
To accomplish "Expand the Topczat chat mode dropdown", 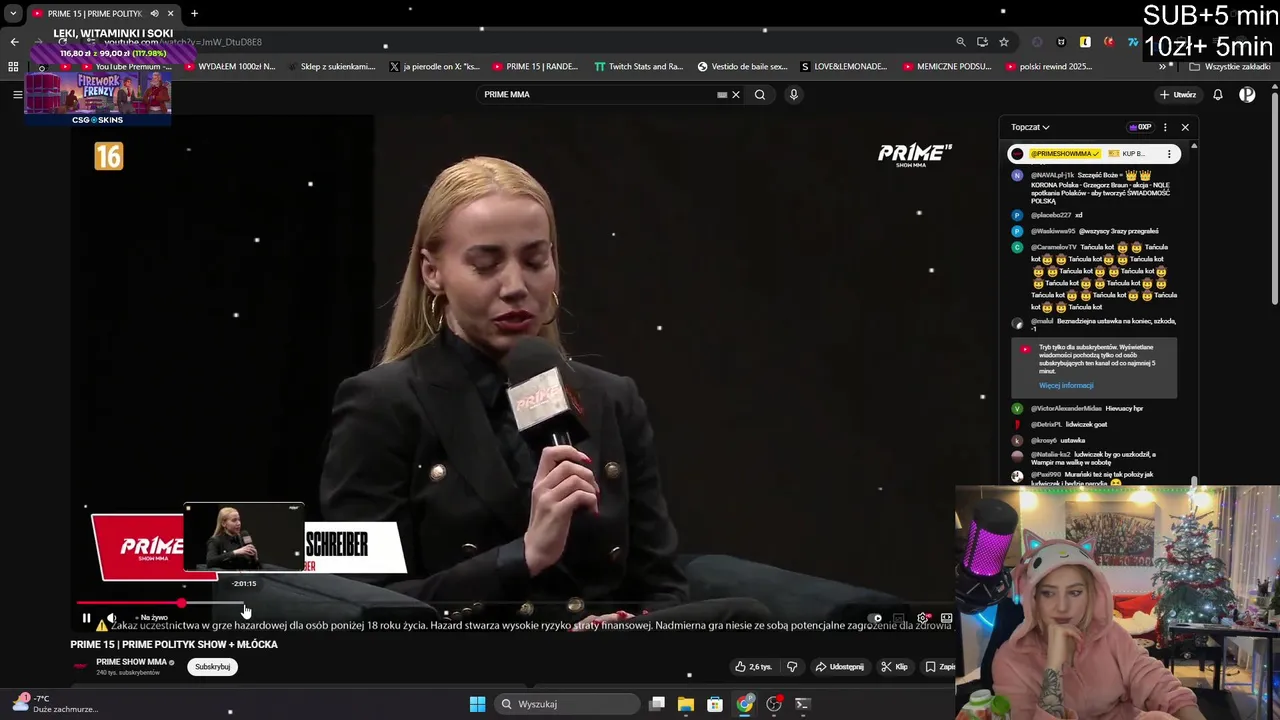I will coord(1030,127).
